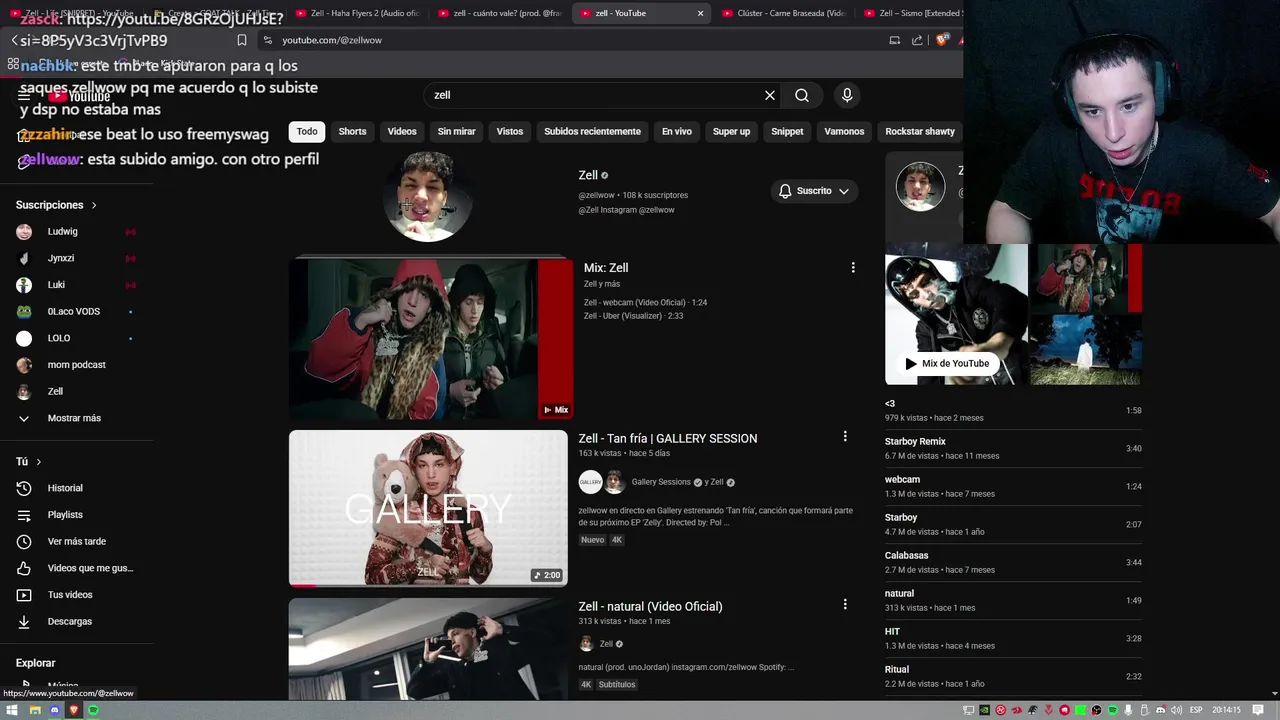Select the Rockstar shawty filter chip
This screenshot has width=1280, height=720.
(x=920, y=131)
